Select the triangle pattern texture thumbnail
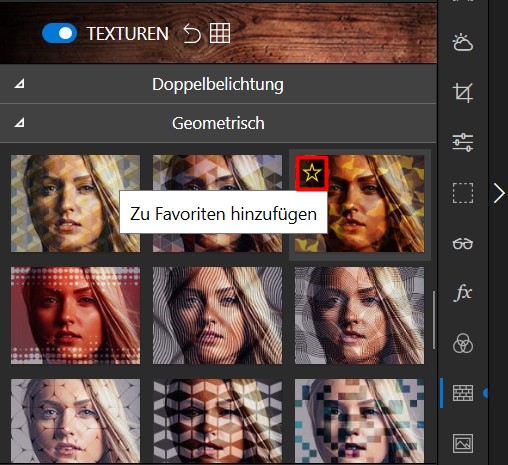Screen dimensions: 508x465 (217, 203)
